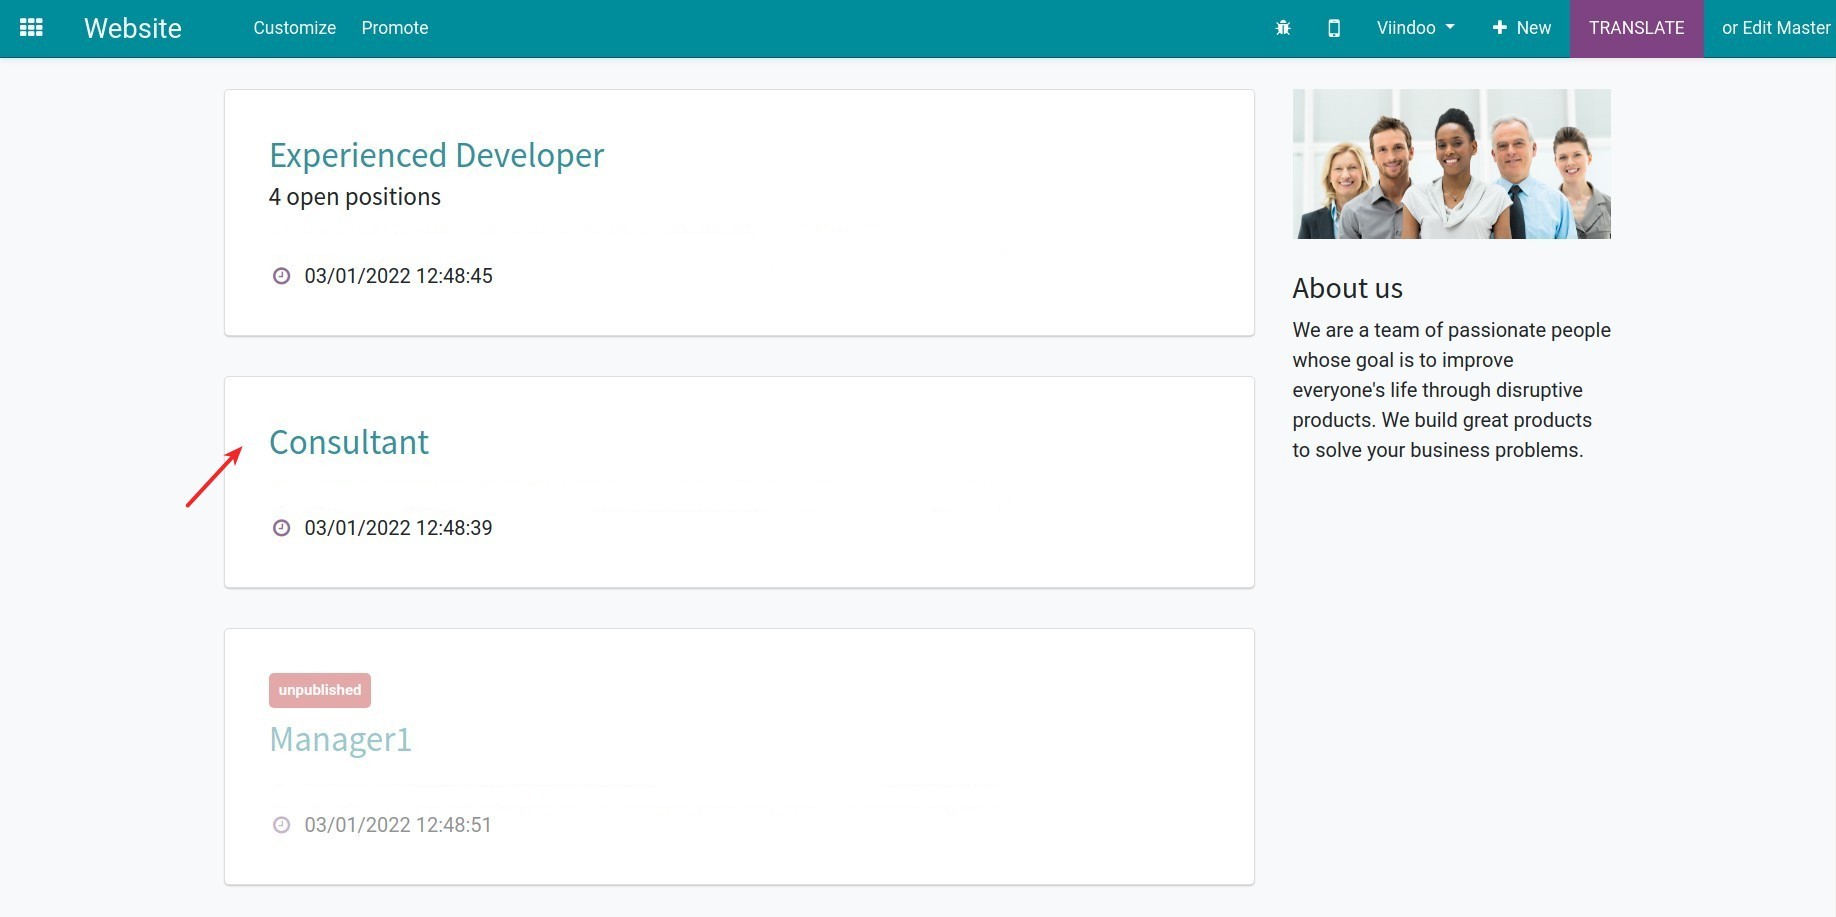Open the Experienced Developer job posting

tap(436, 155)
